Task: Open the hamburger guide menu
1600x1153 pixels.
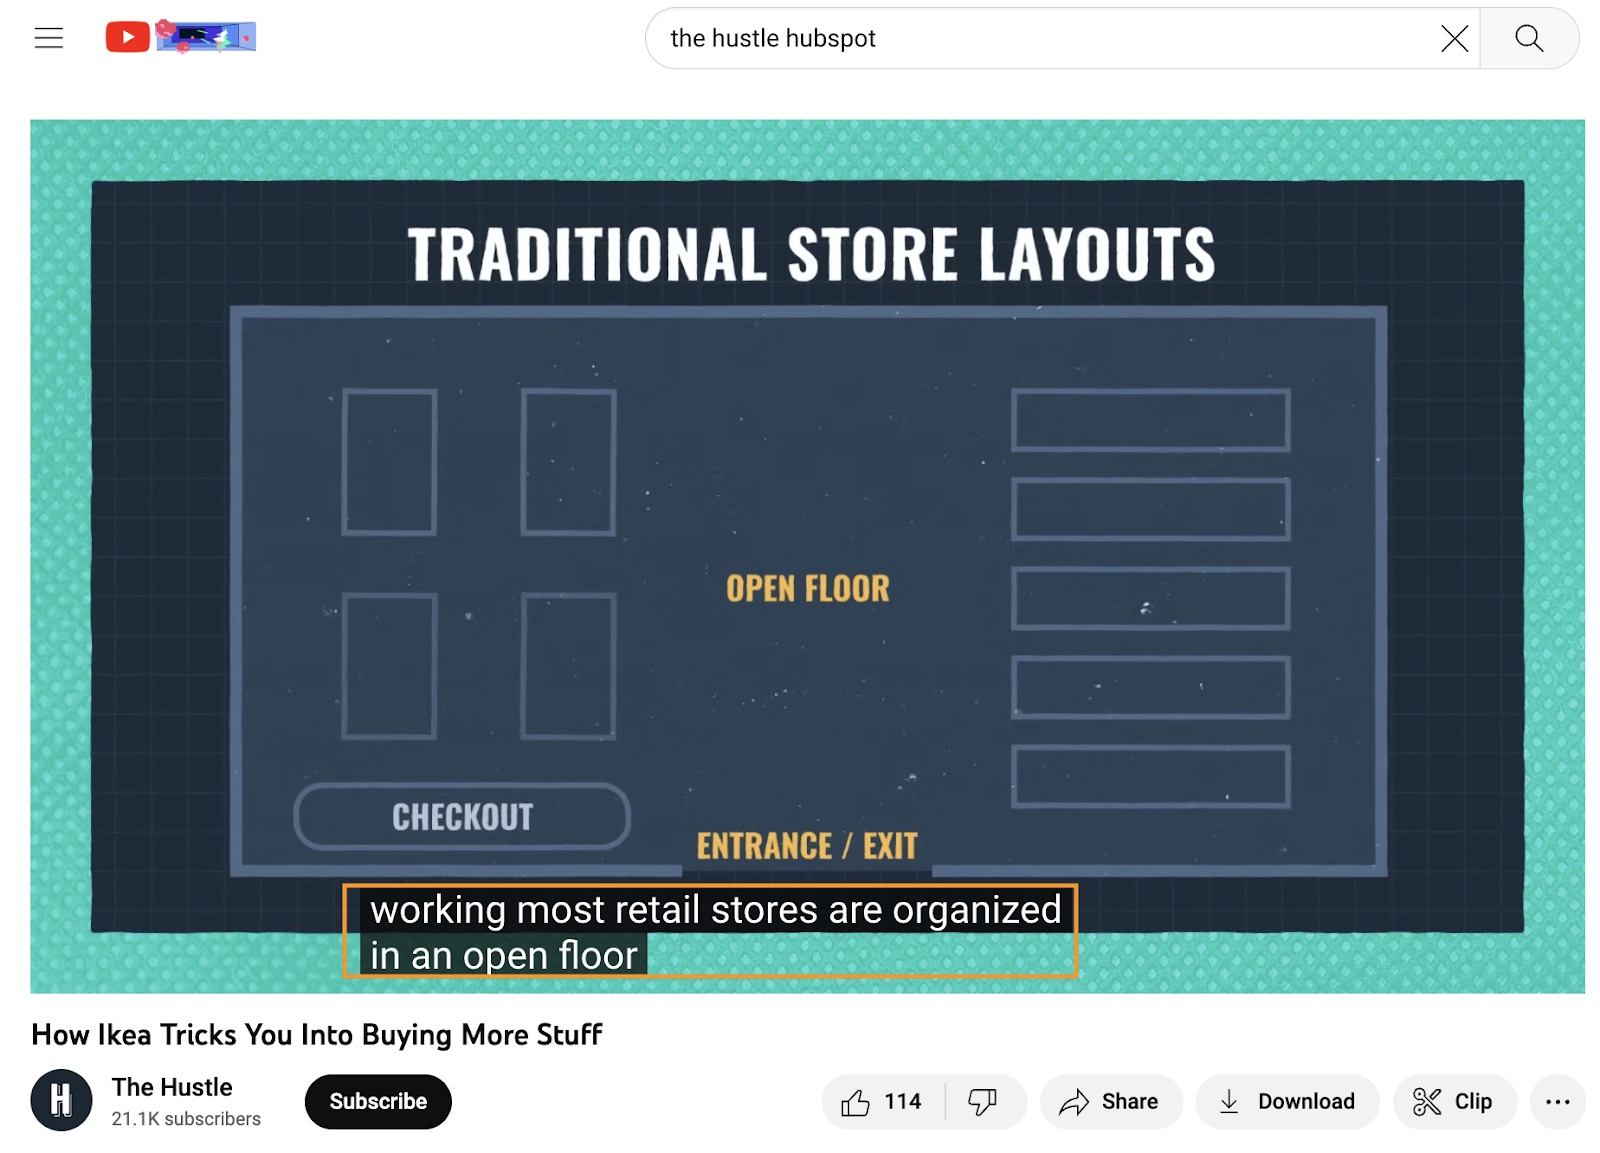Action: tap(48, 38)
